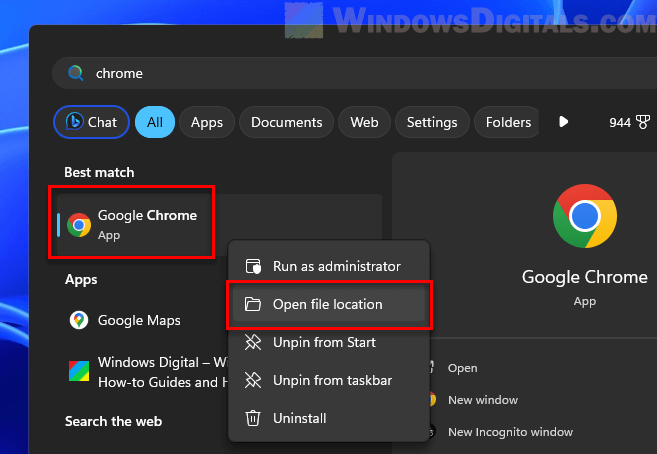This screenshot has width=657, height=454.
Task: Show more filters with the arrow button
Action: (564, 122)
